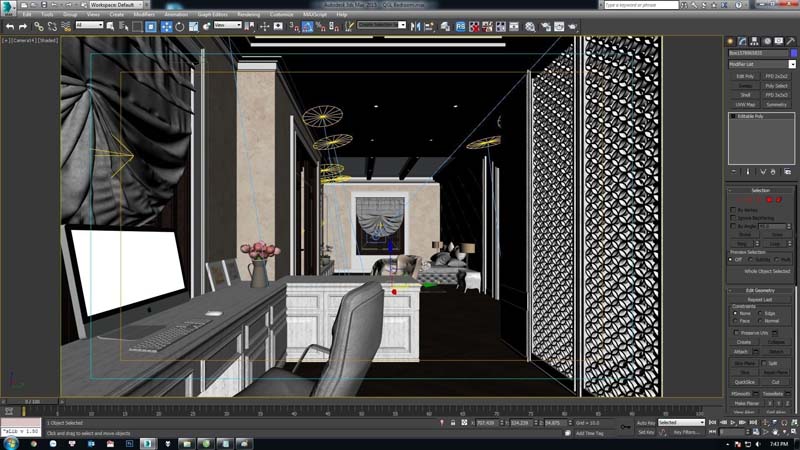Click the QuickSlice button
The height and width of the screenshot is (450, 800).
point(744,381)
